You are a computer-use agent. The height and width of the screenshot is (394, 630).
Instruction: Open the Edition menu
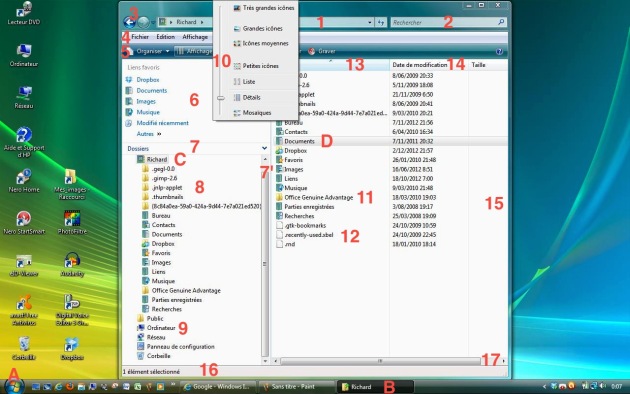(166, 37)
